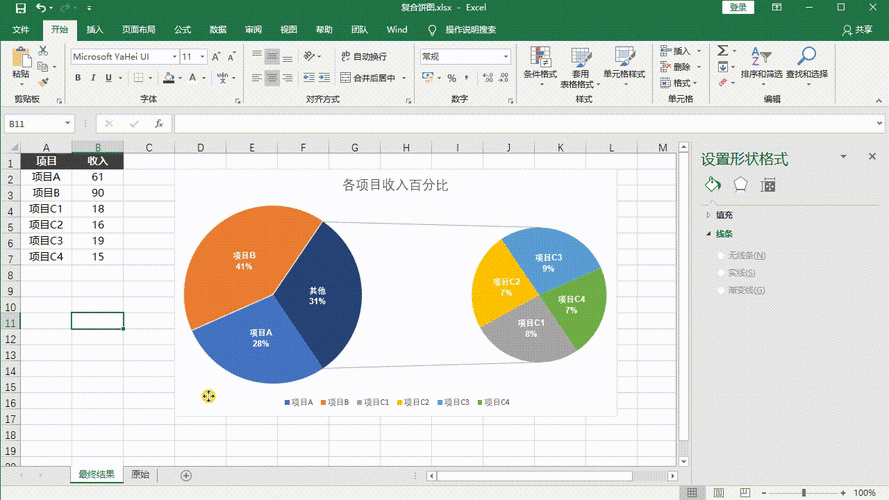Open Format as Table 套用表格格式

point(579,67)
